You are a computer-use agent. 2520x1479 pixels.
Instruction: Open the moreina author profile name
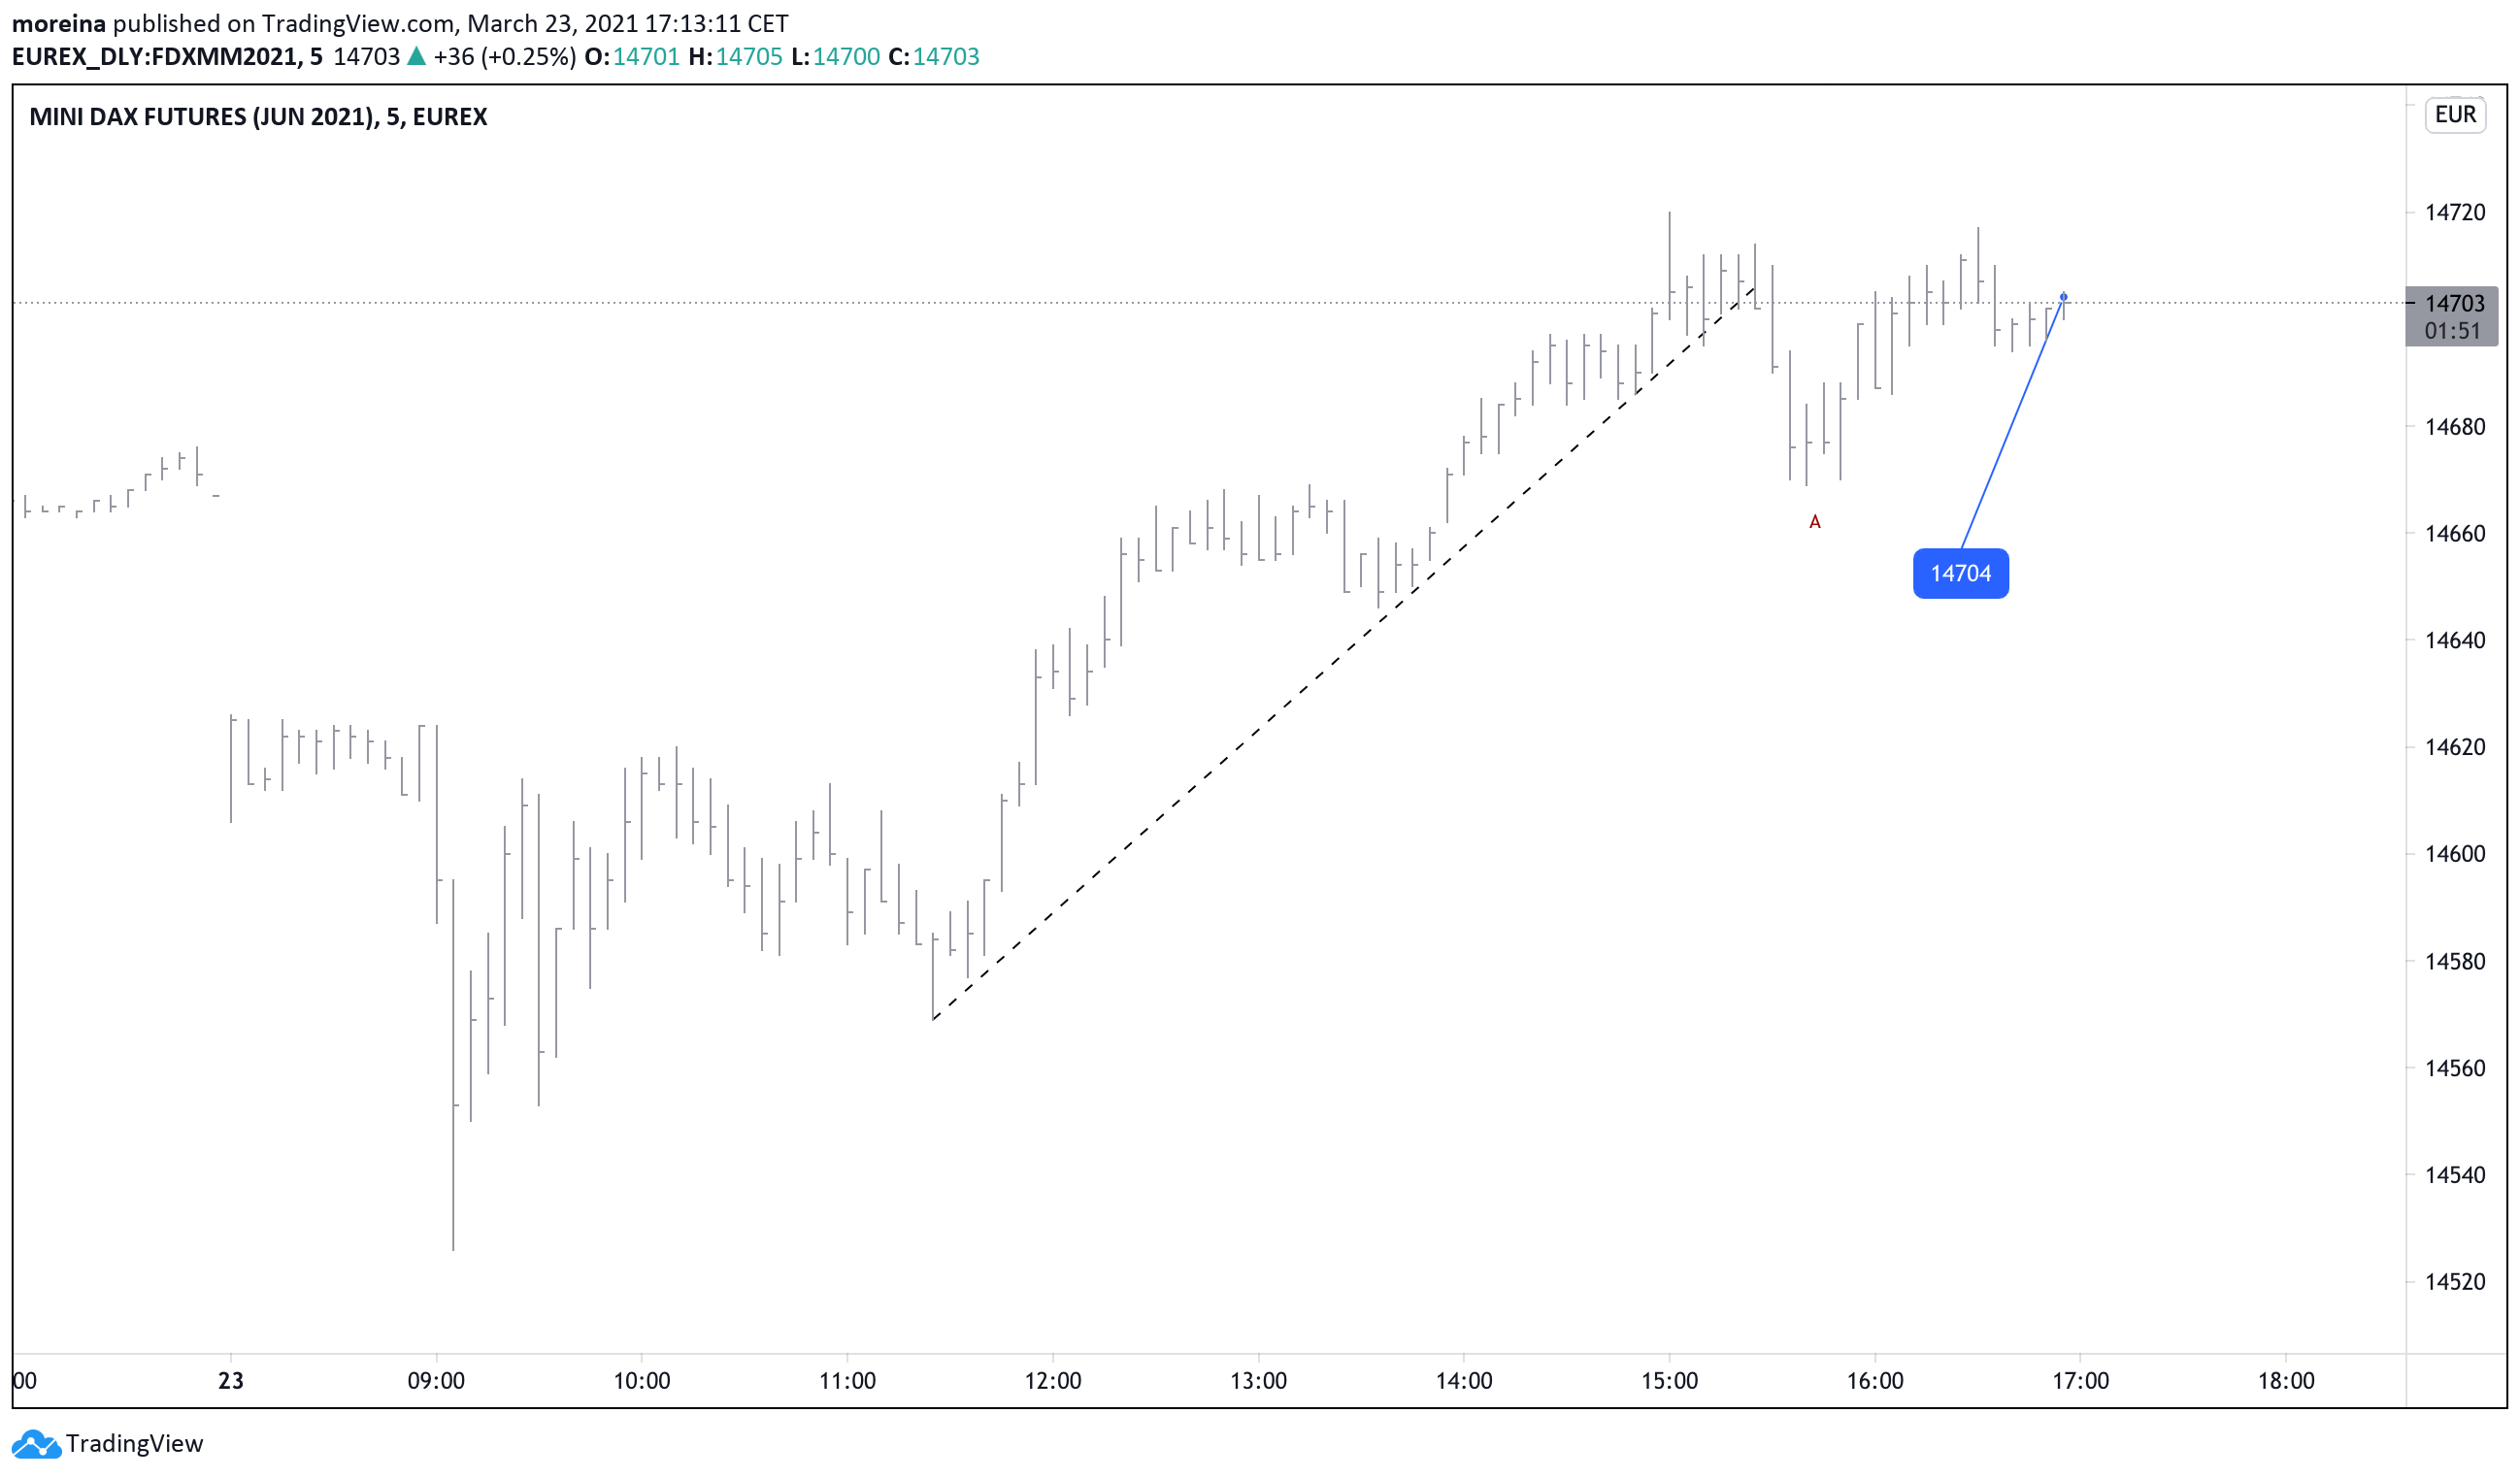tap(58, 23)
